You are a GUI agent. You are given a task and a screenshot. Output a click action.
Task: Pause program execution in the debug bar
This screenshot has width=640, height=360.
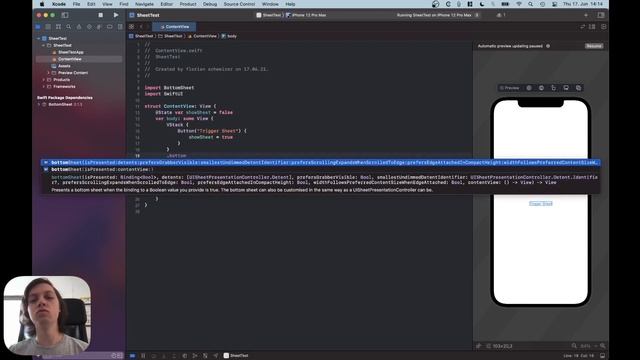pyautogui.click(x=143, y=356)
